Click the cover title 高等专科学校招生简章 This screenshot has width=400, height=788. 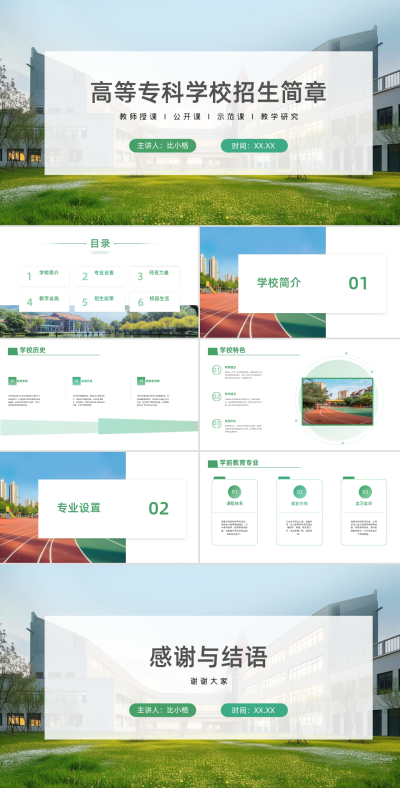pyautogui.click(x=209, y=93)
